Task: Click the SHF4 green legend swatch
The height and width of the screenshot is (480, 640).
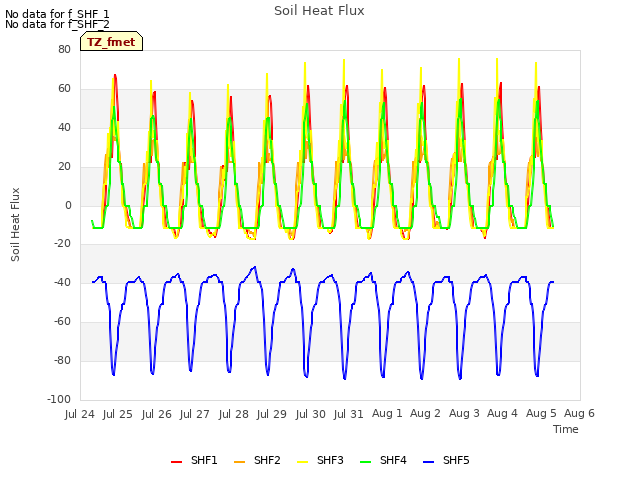Action: pyautogui.click(x=366, y=462)
